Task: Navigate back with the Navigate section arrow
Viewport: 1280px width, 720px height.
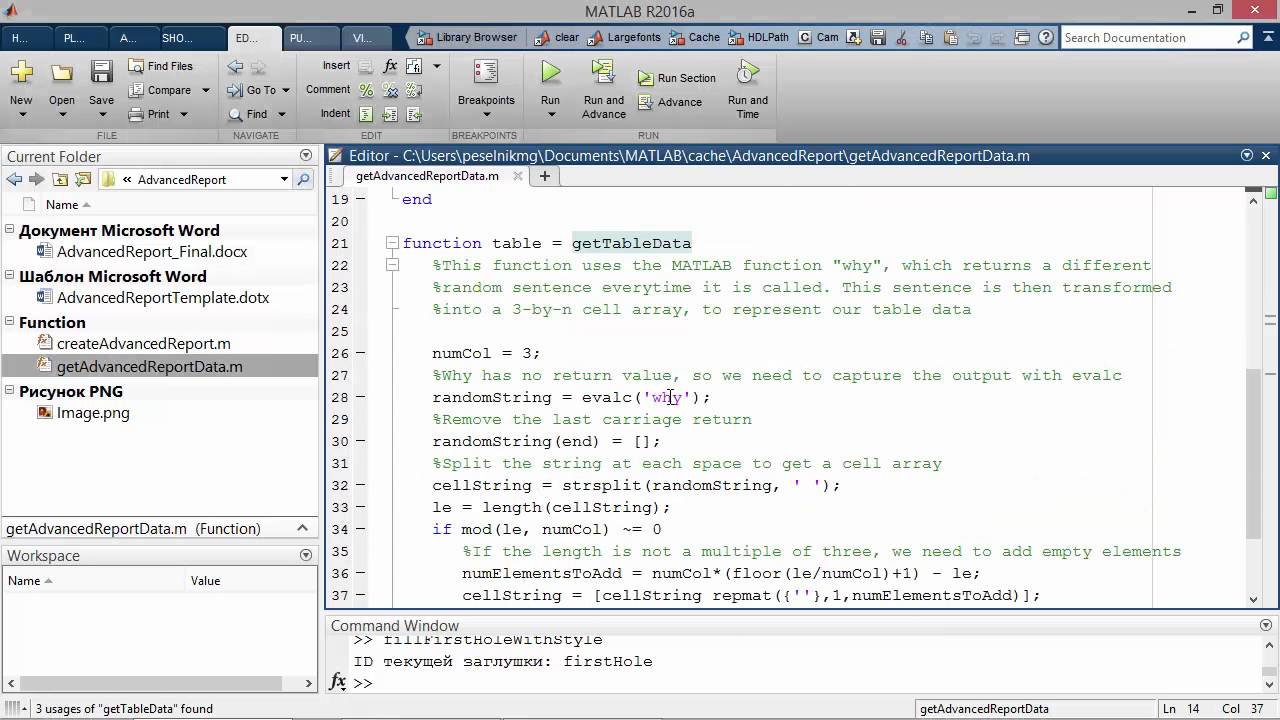Action: (x=235, y=67)
